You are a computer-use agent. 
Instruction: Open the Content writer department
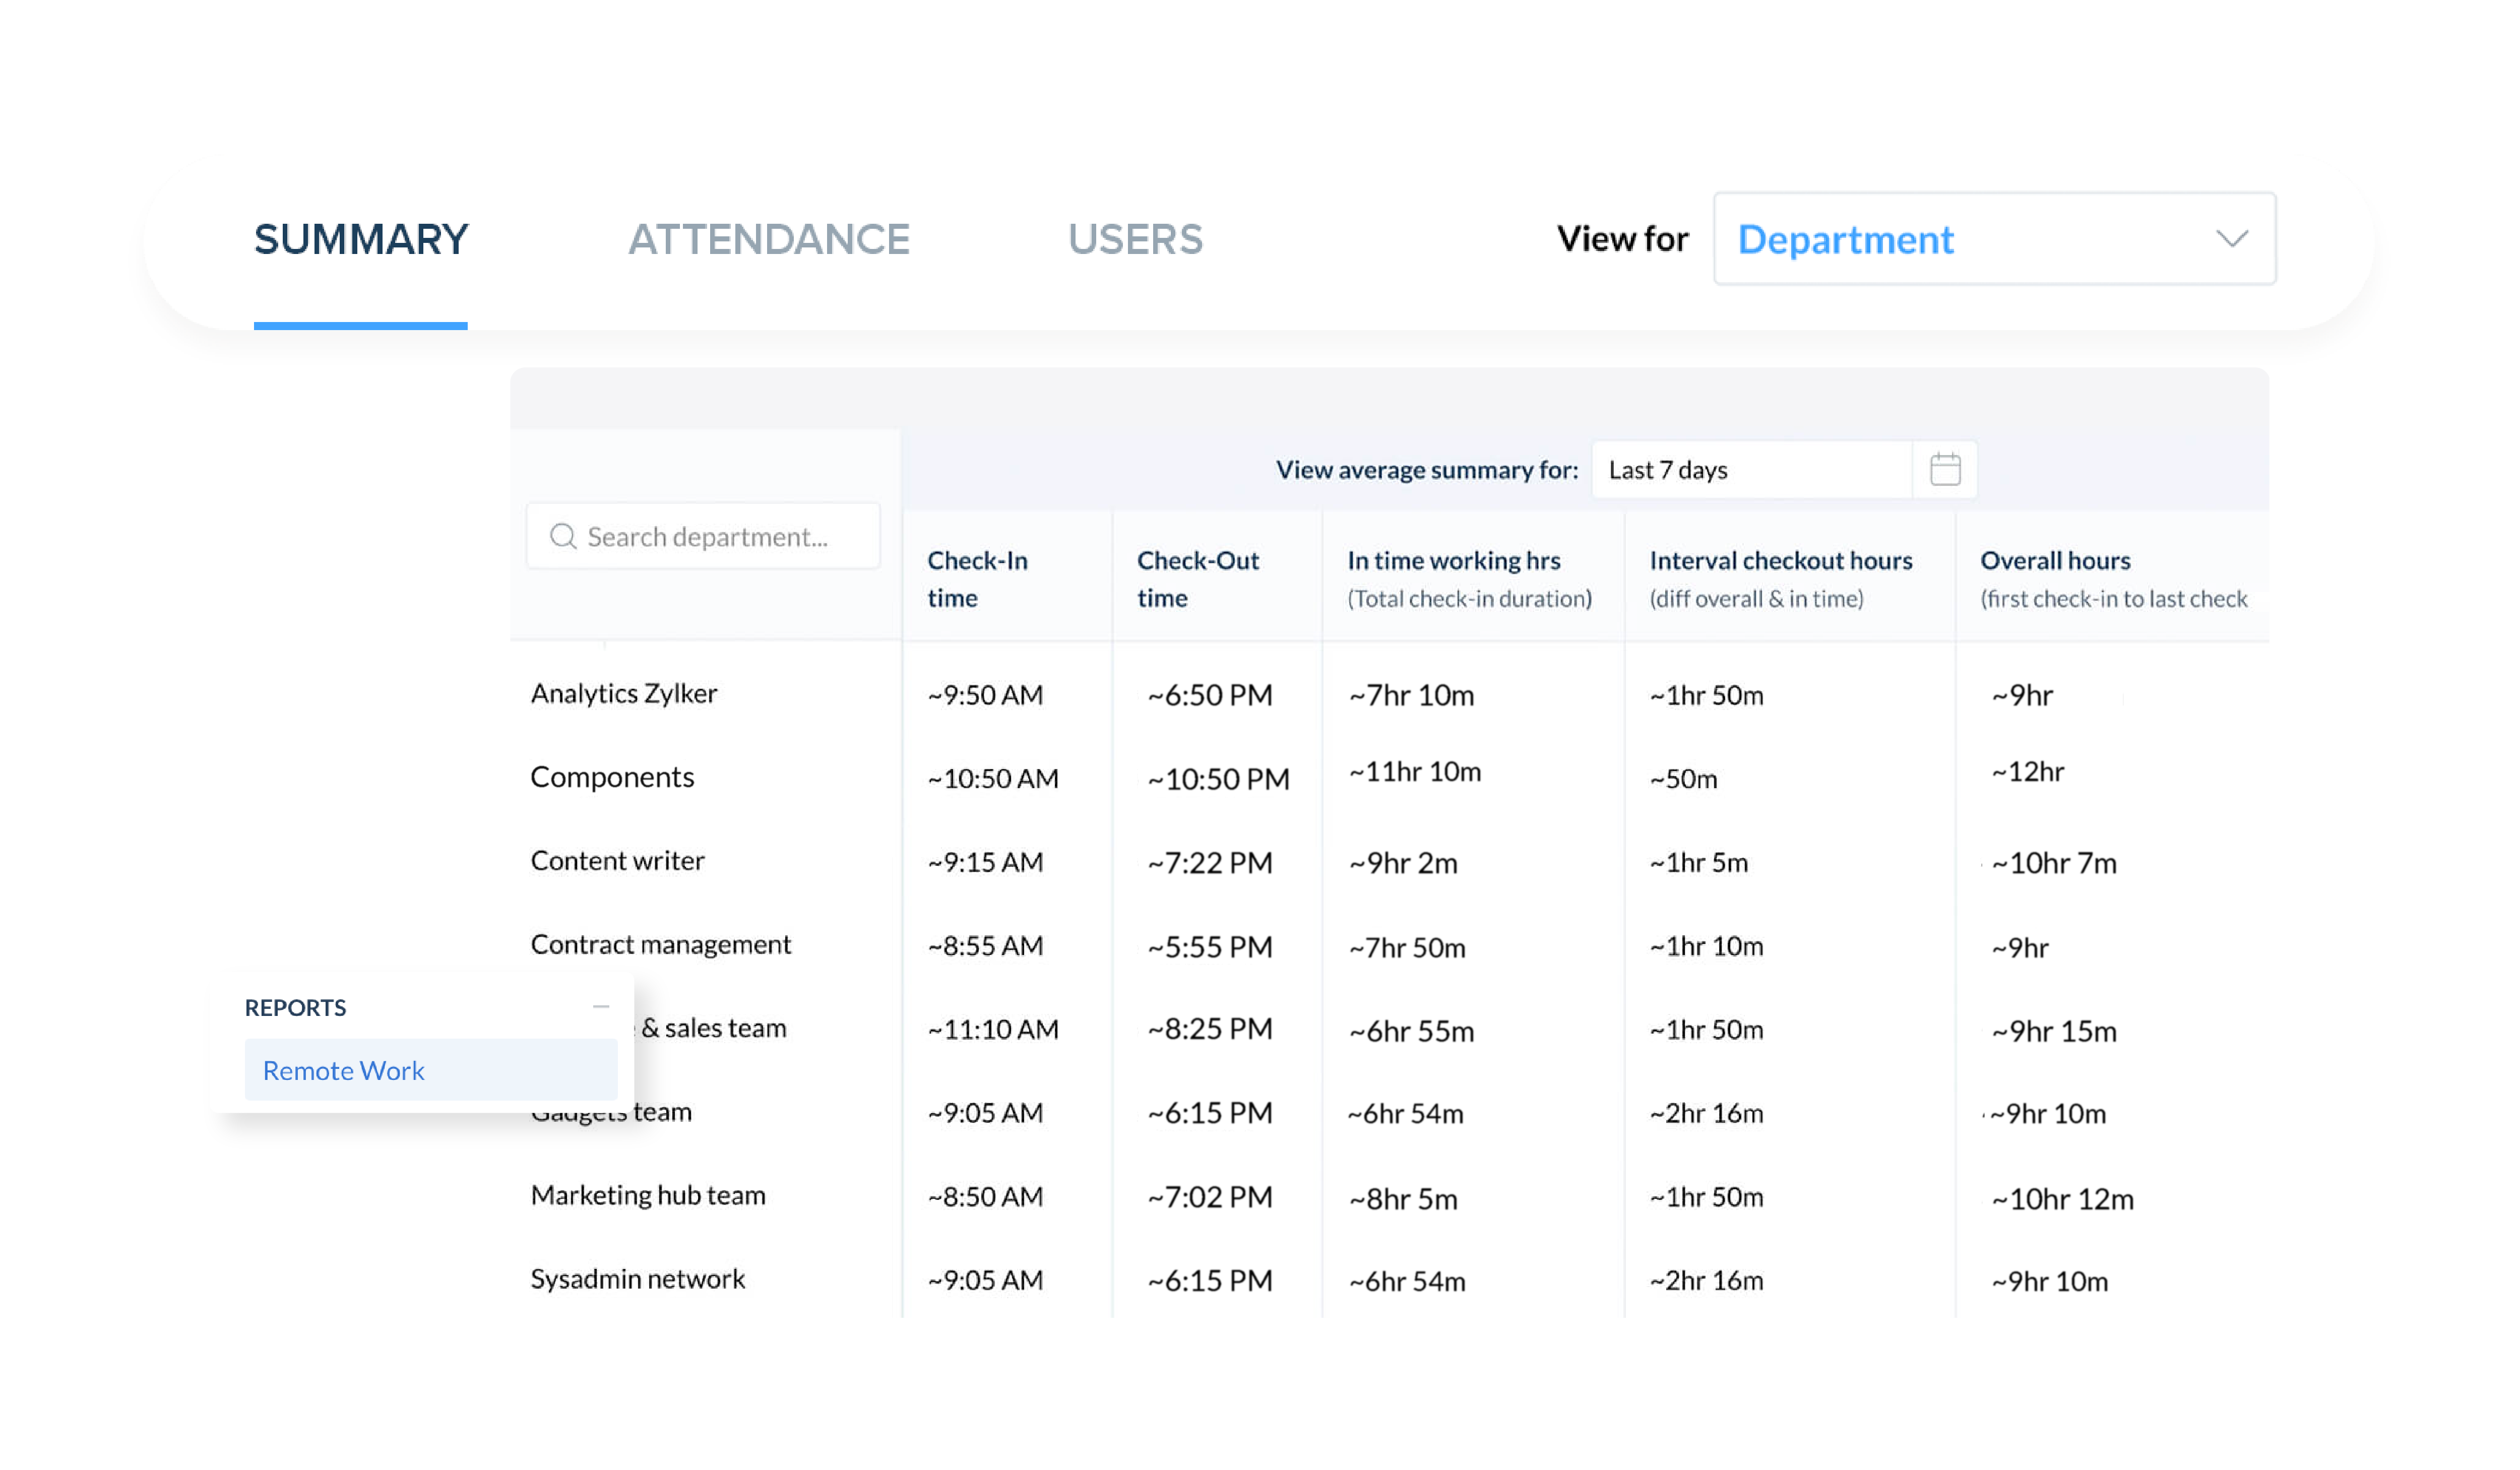(x=617, y=860)
